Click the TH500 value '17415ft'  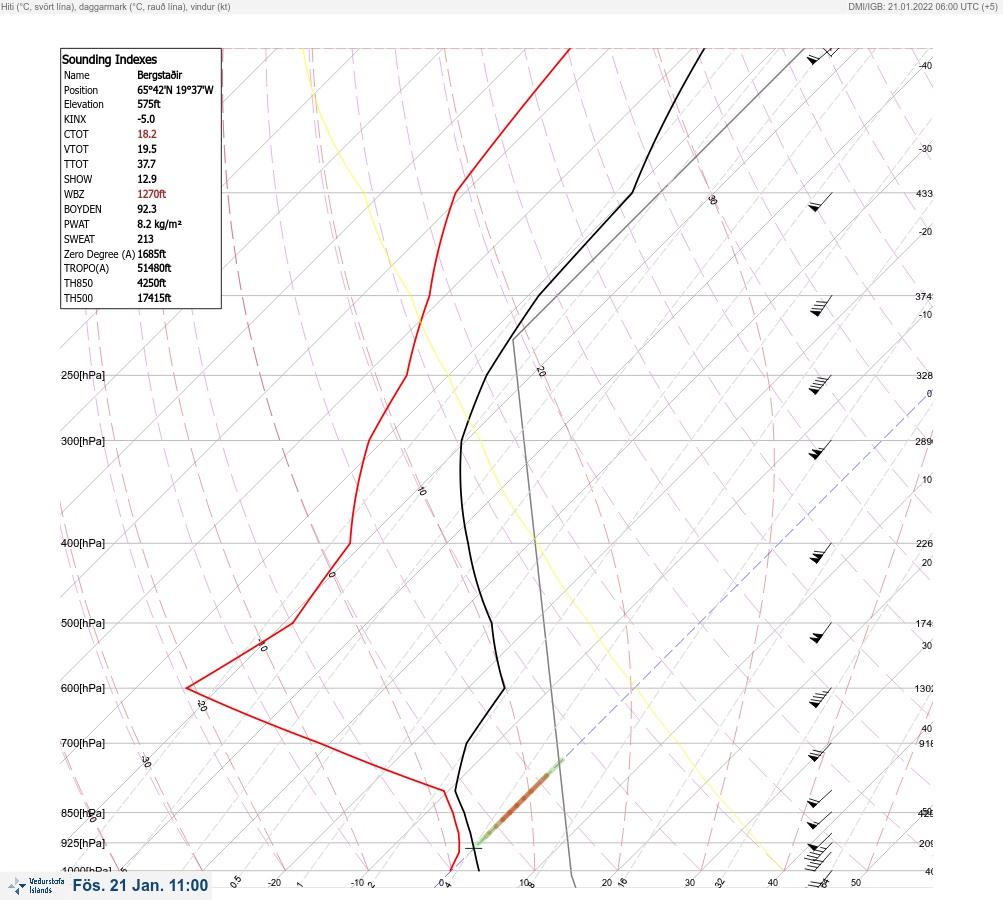point(154,298)
